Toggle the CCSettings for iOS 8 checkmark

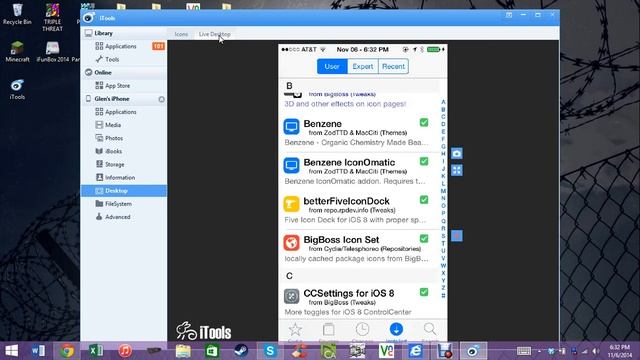click(424, 292)
